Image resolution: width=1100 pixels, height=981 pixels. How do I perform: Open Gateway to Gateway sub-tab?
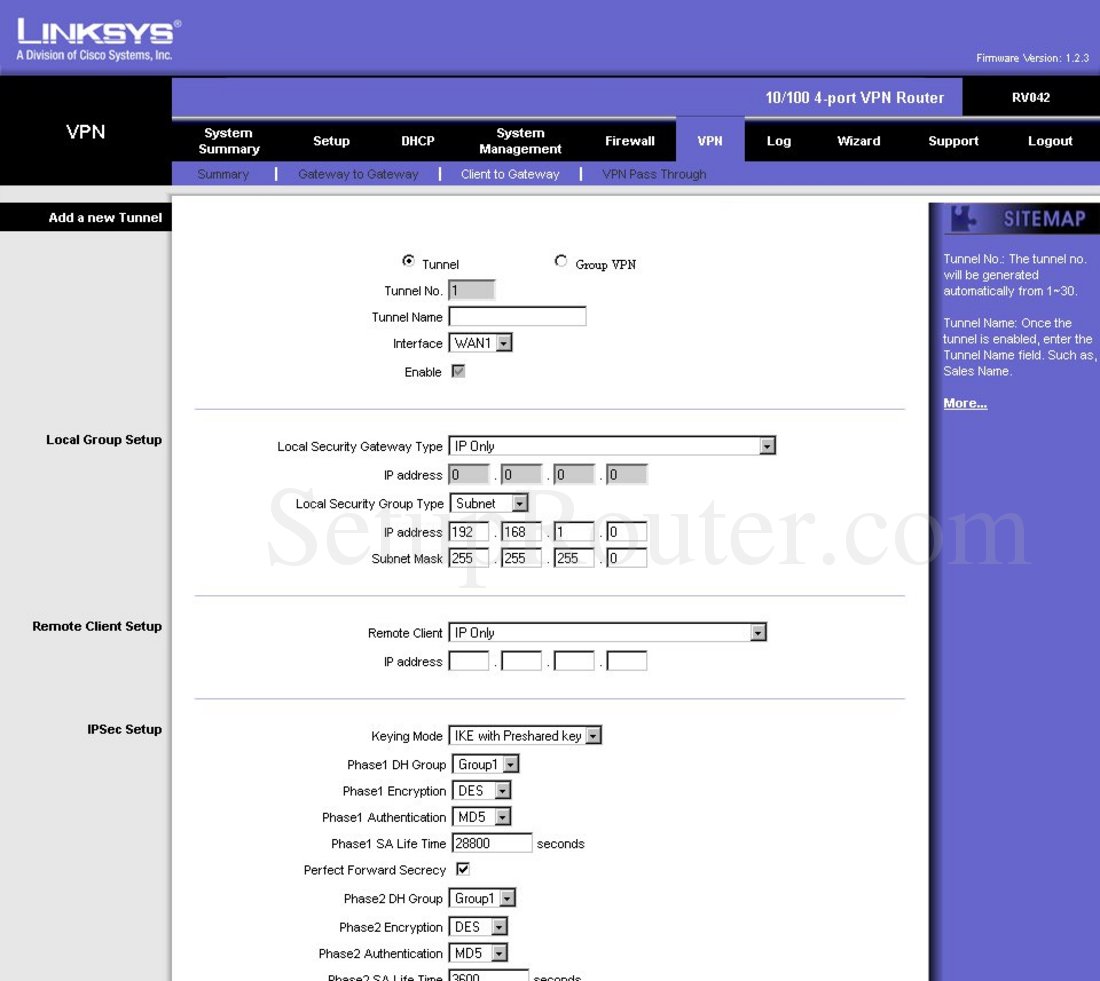pos(358,174)
